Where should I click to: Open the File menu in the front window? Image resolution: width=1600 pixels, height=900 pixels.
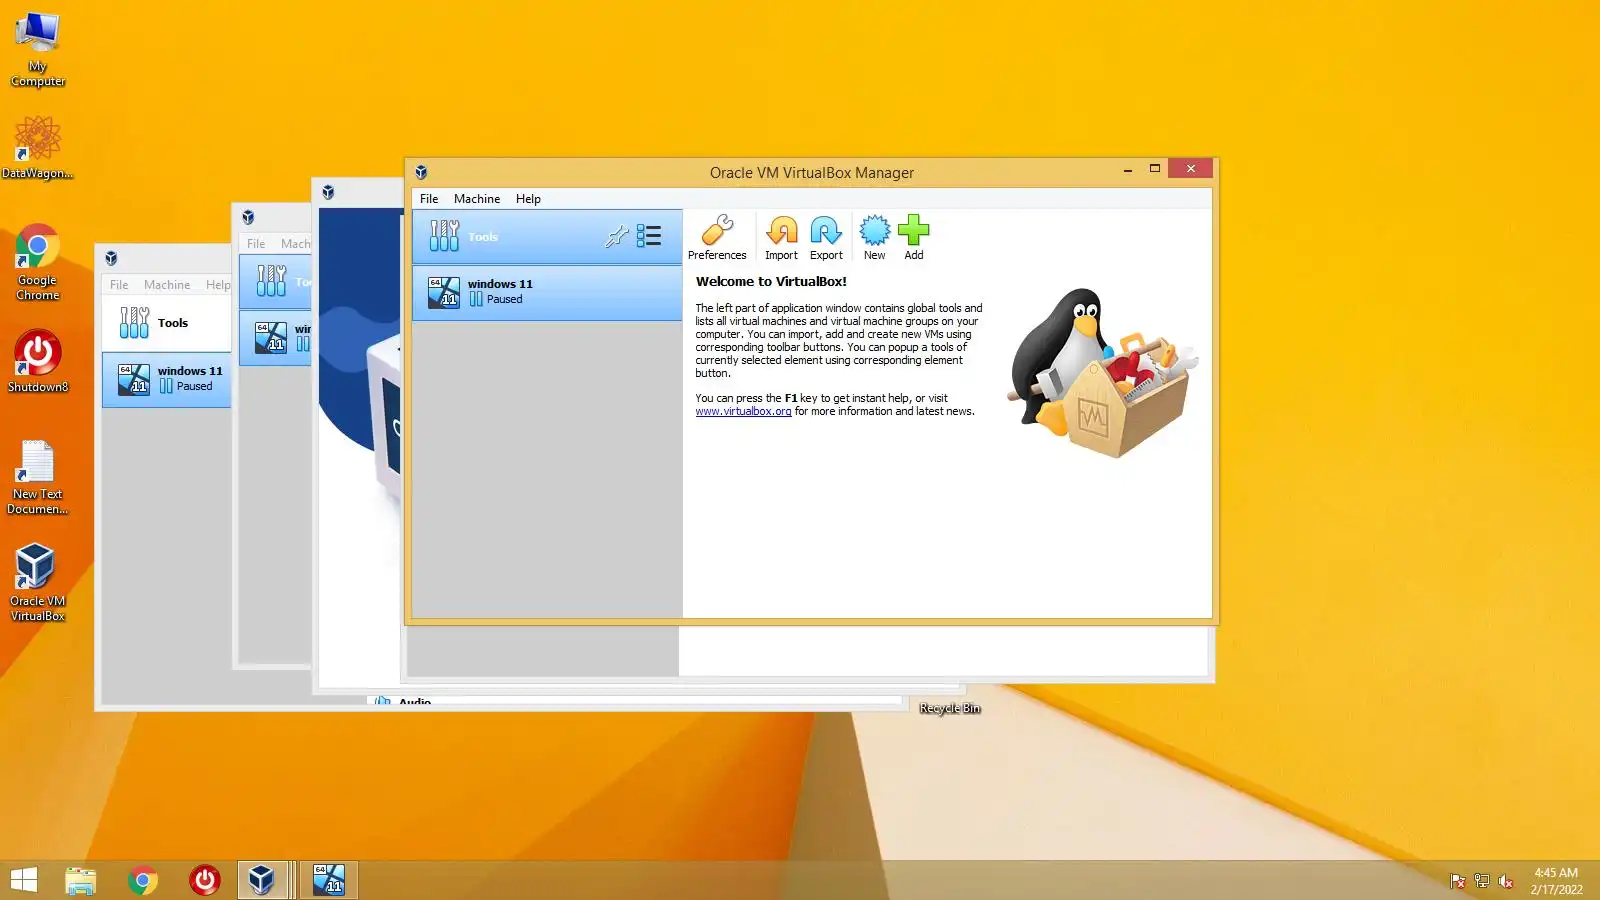pyautogui.click(x=429, y=199)
